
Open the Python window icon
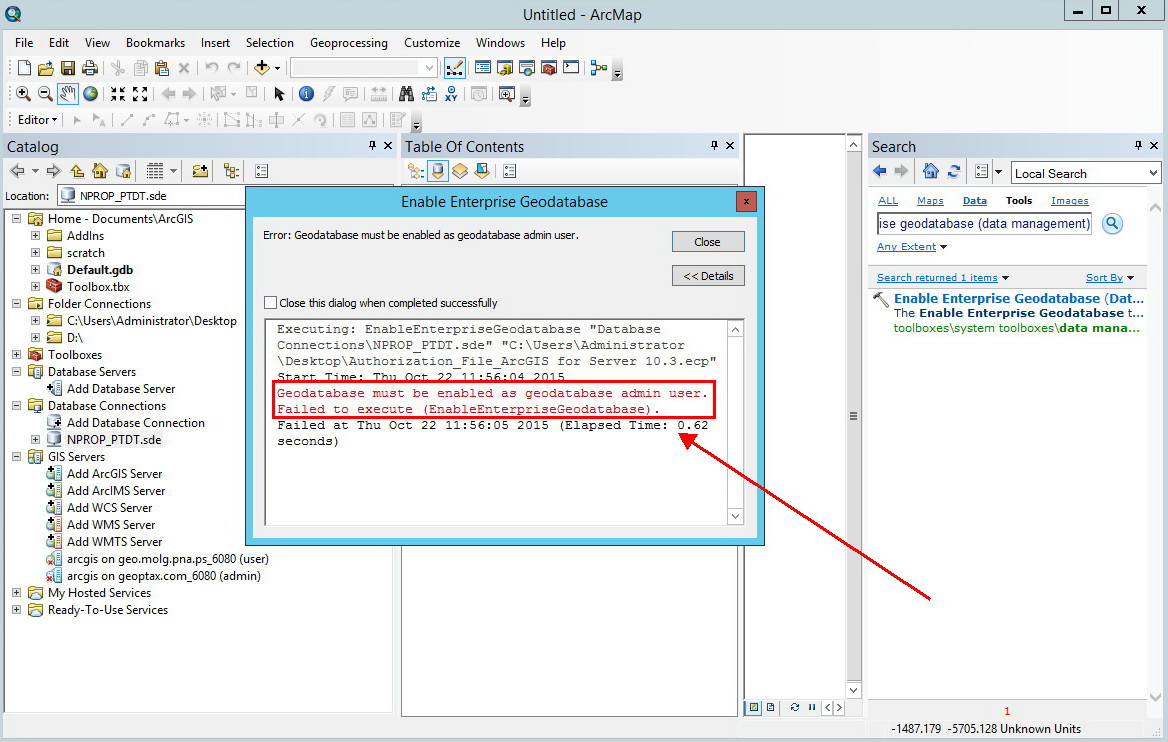coord(571,68)
